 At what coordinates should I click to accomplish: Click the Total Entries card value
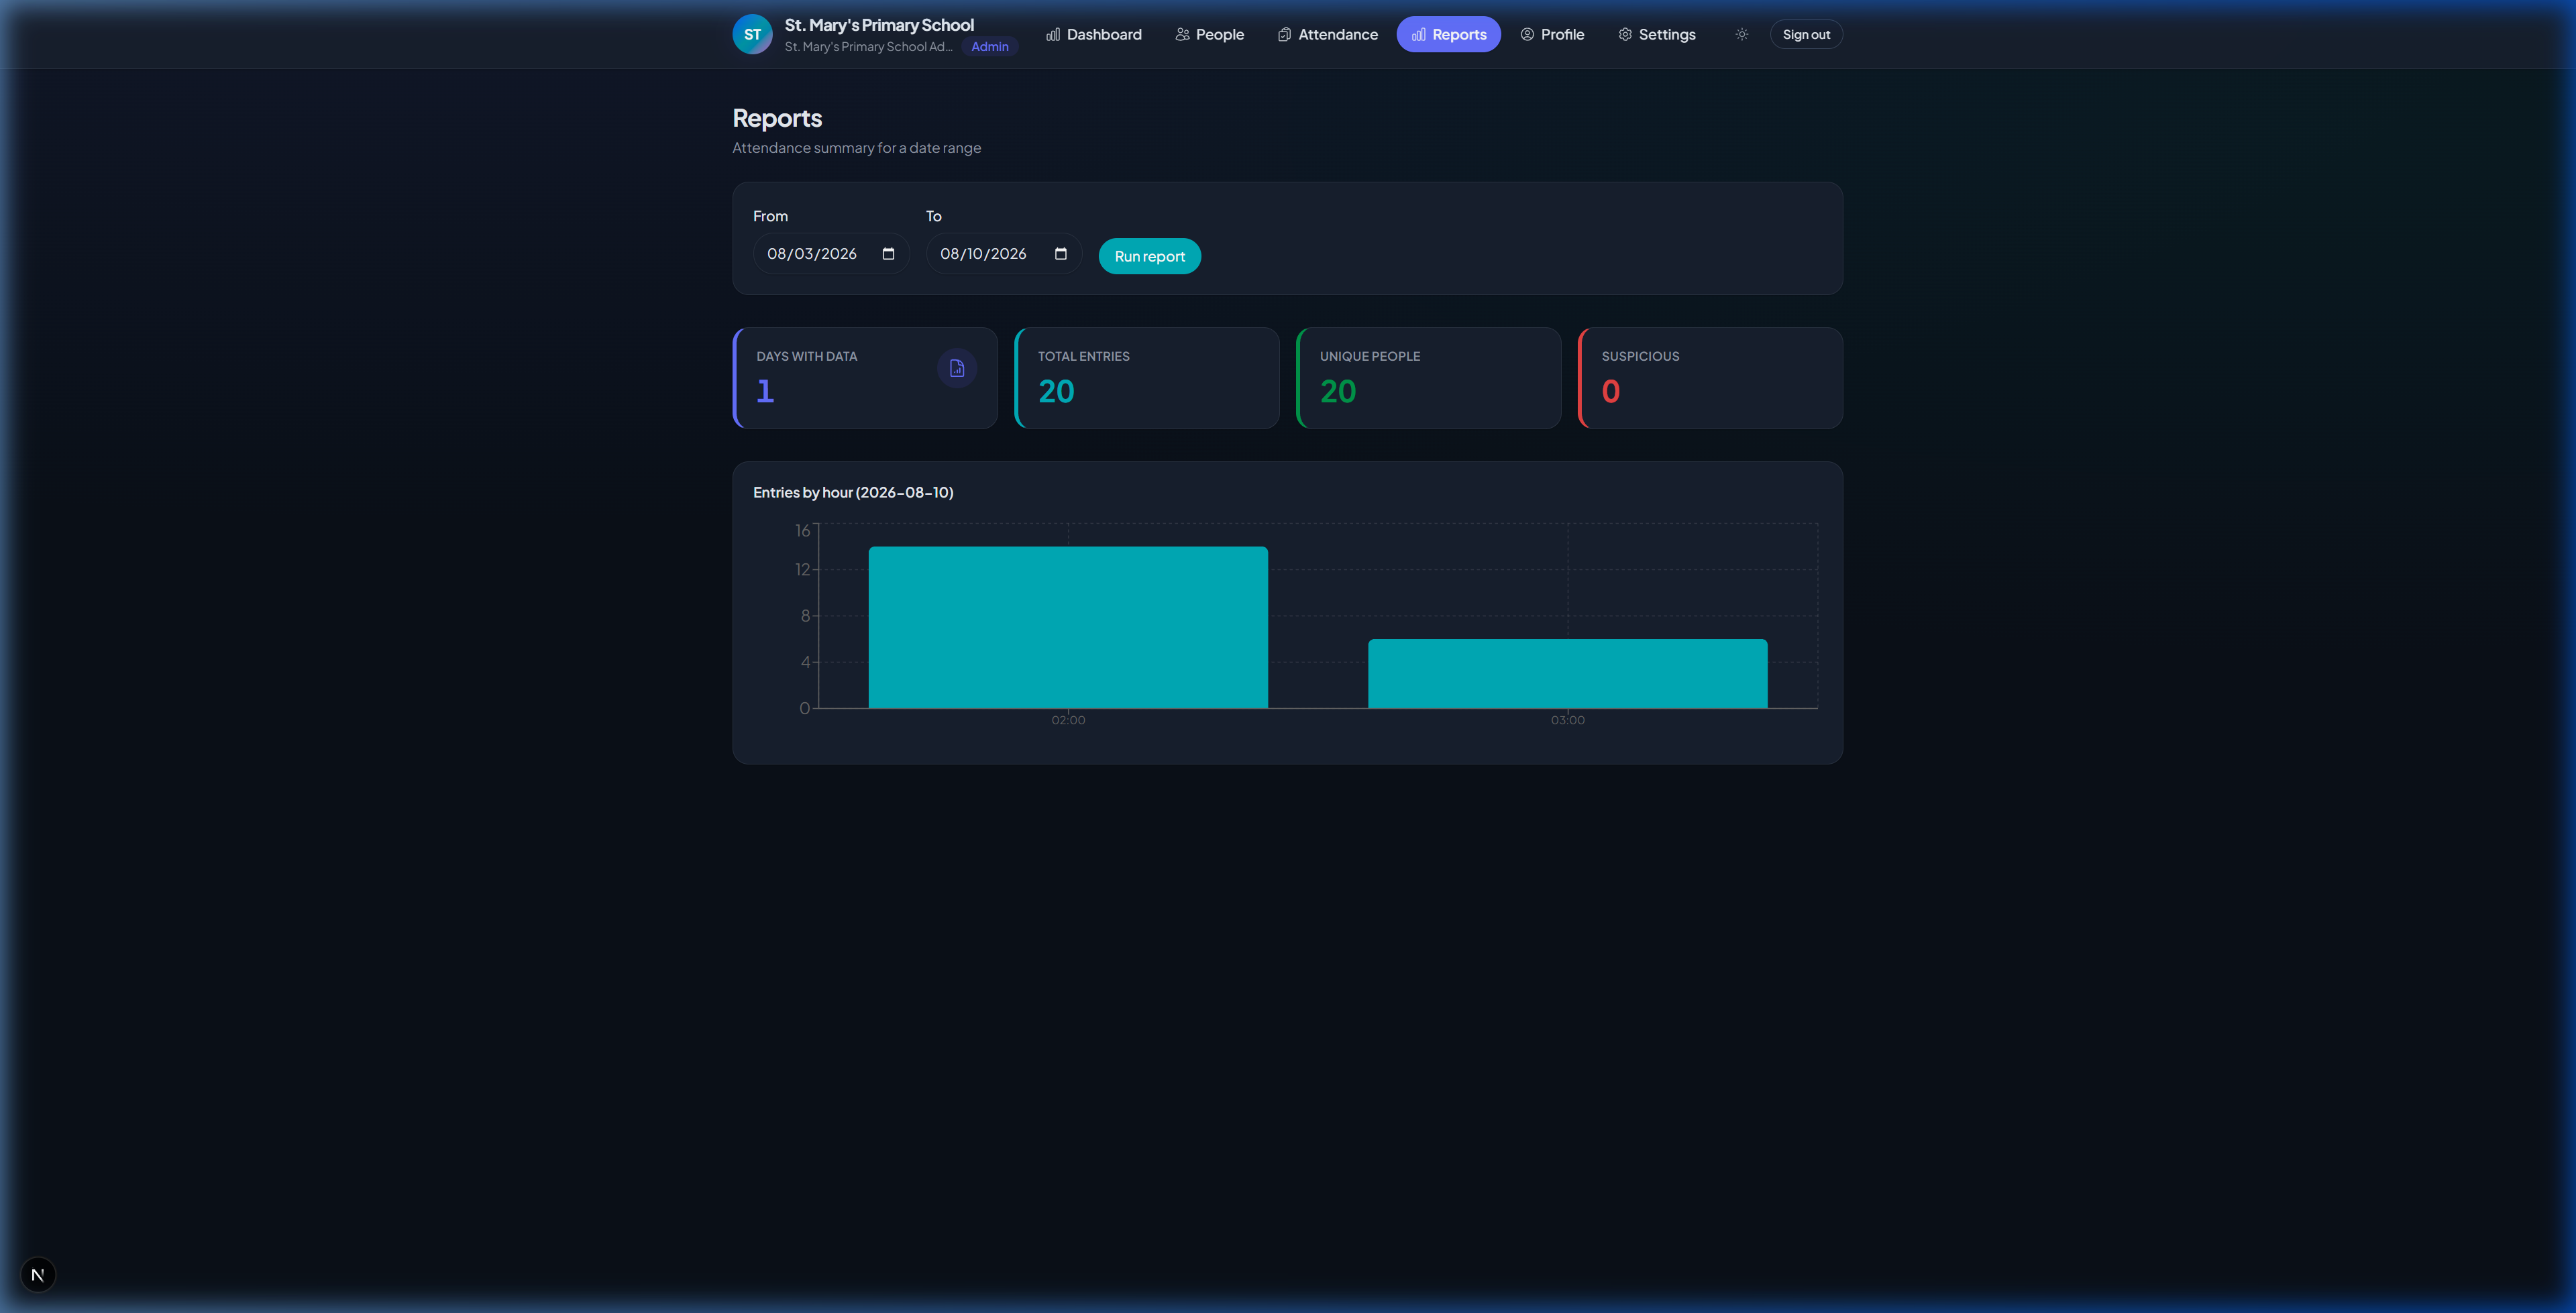click(1056, 391)
